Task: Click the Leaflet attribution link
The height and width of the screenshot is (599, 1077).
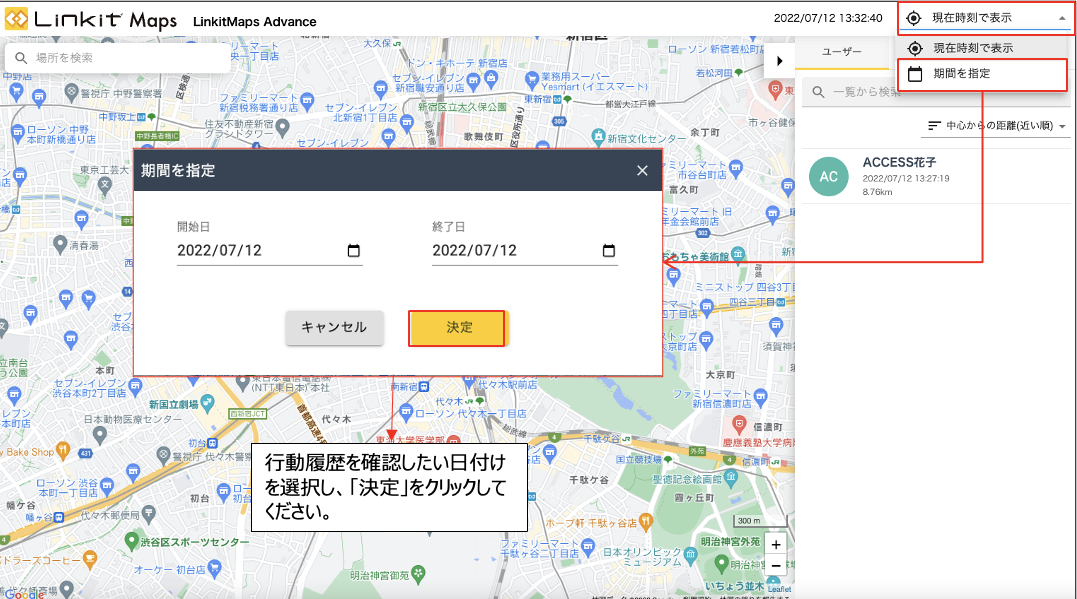Action: click(x=780, y=589)
